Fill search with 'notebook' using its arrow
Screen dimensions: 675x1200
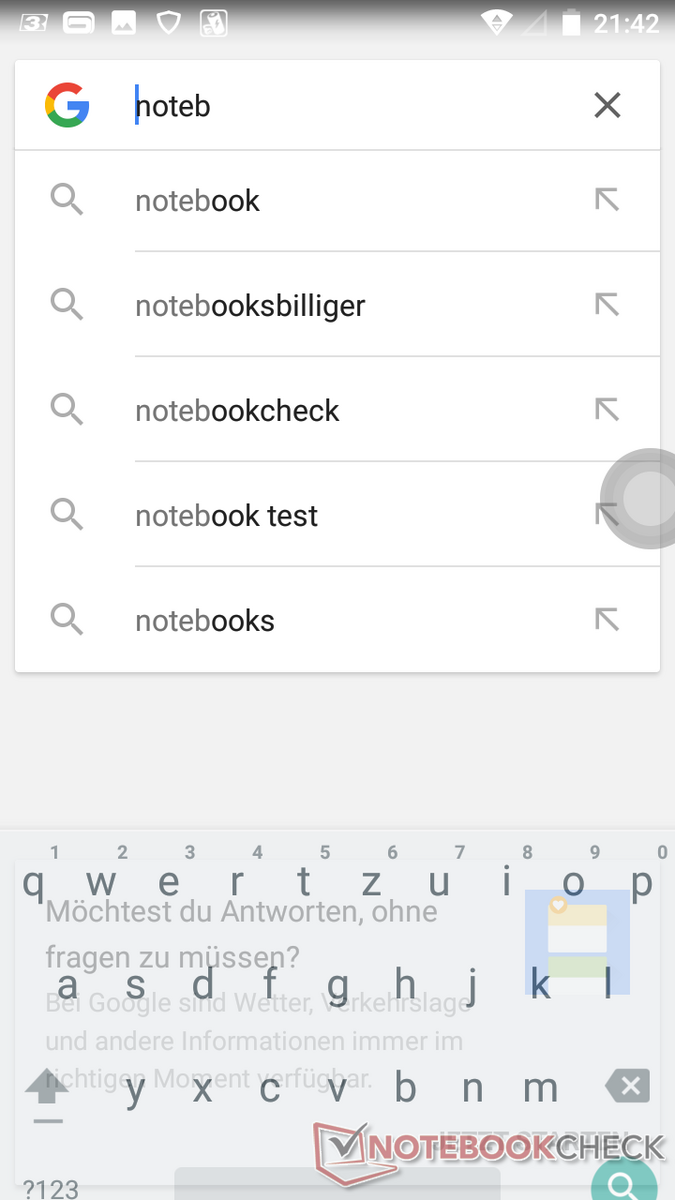coord(607,200)
